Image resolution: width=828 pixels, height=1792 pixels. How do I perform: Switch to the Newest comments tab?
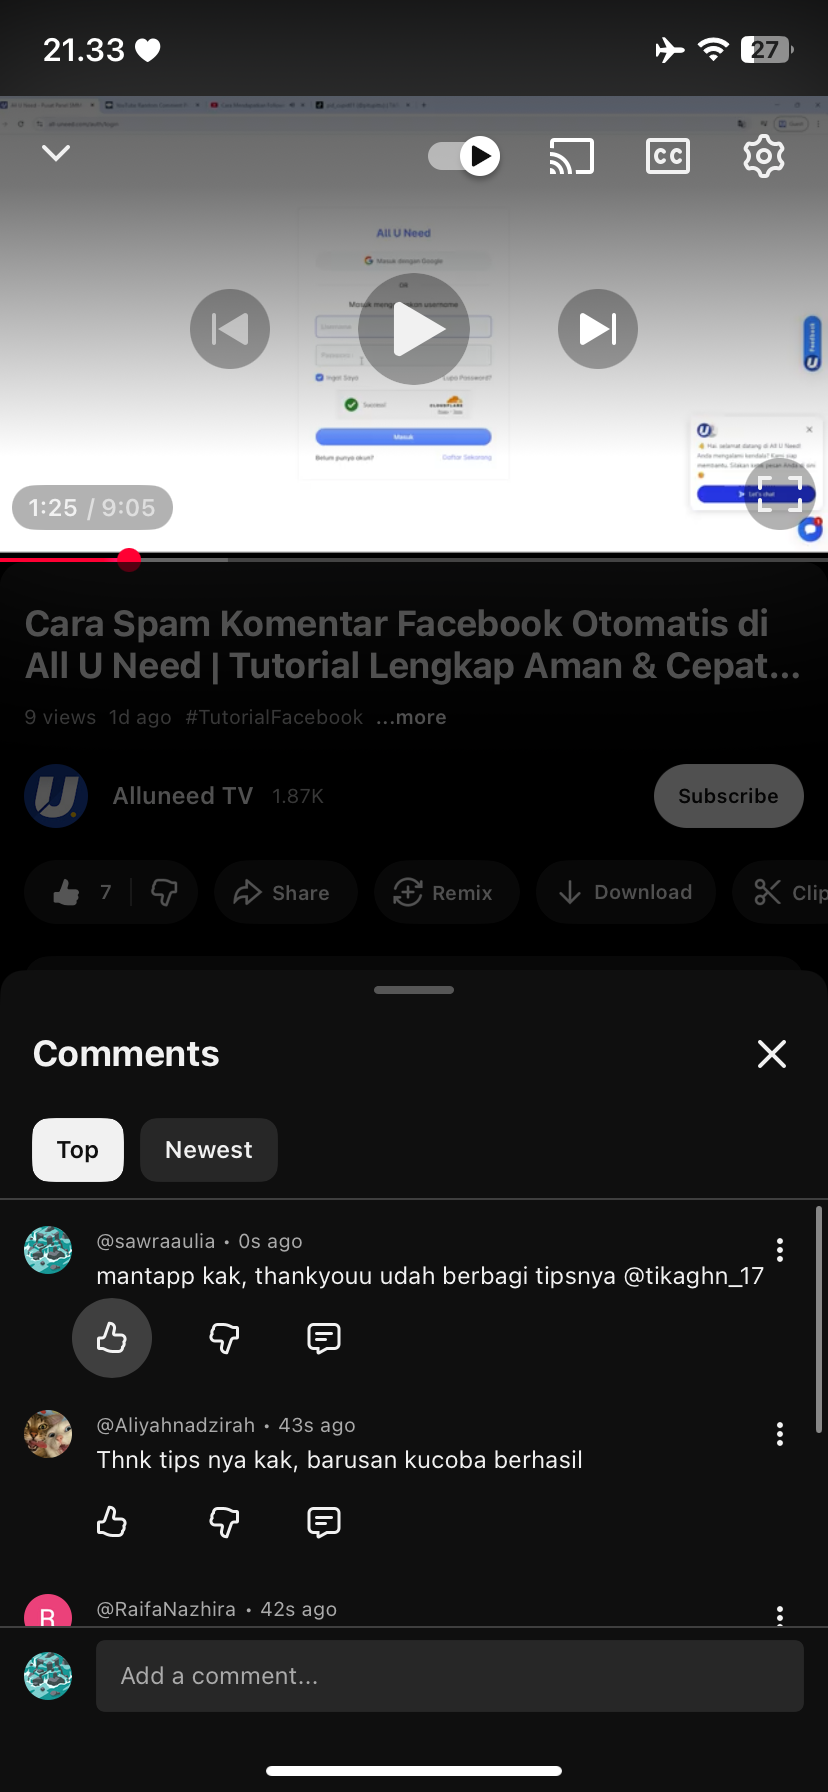tap(209, 1150)
